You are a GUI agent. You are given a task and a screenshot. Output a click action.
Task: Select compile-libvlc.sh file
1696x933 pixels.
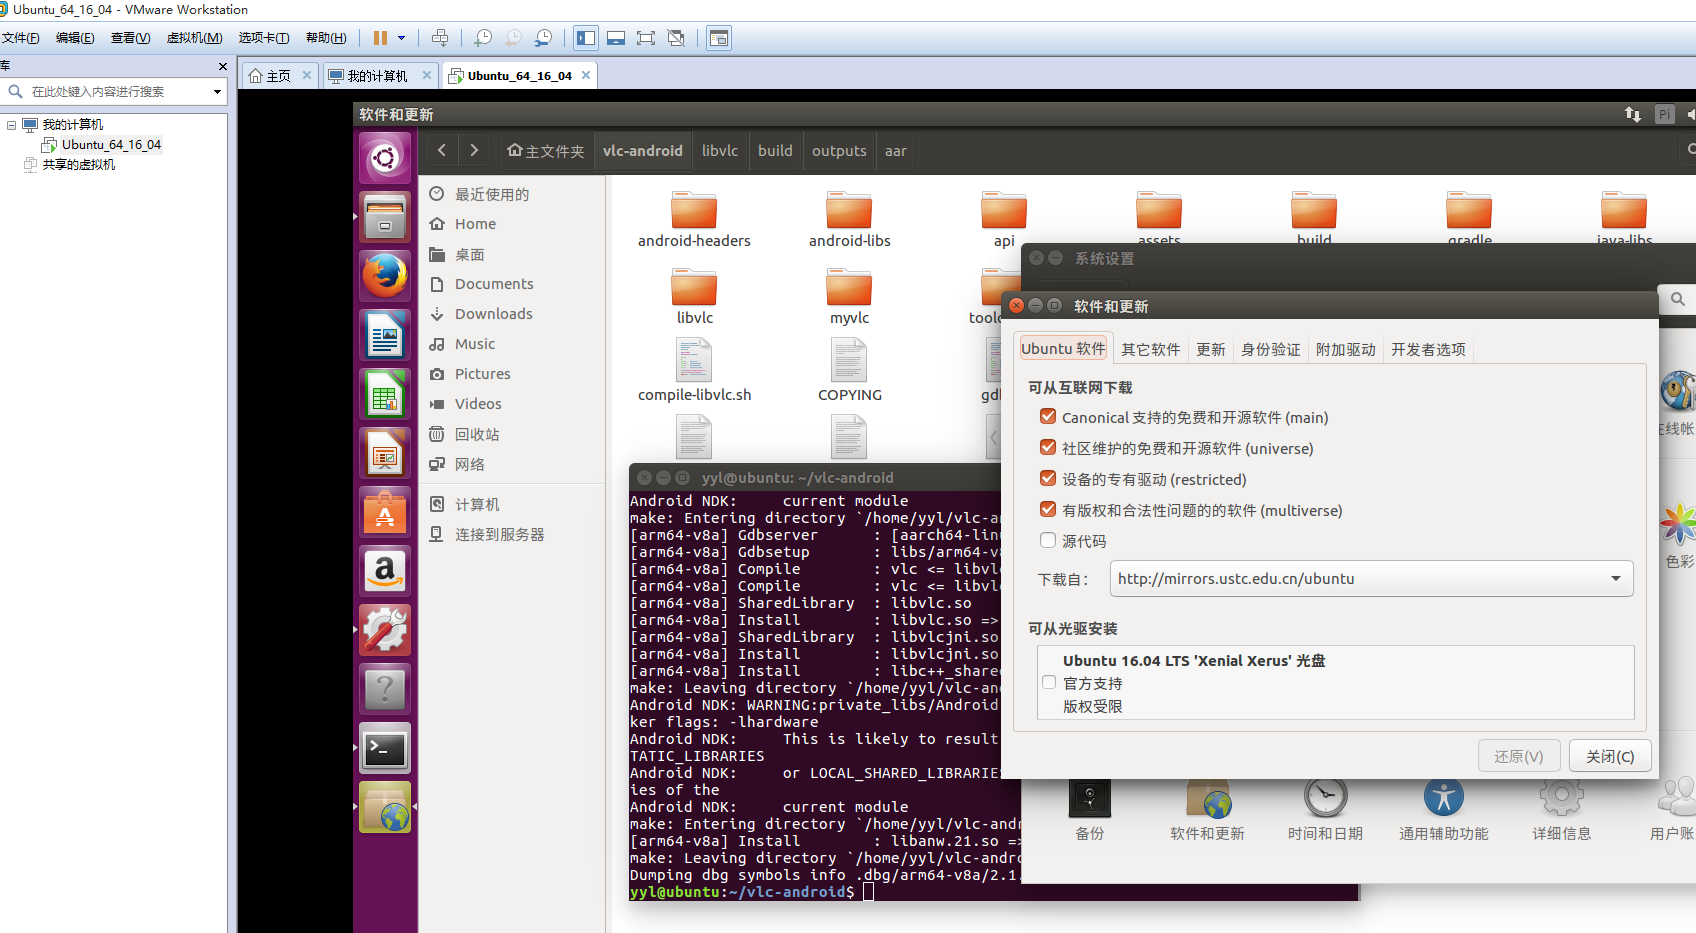point(694,371)
